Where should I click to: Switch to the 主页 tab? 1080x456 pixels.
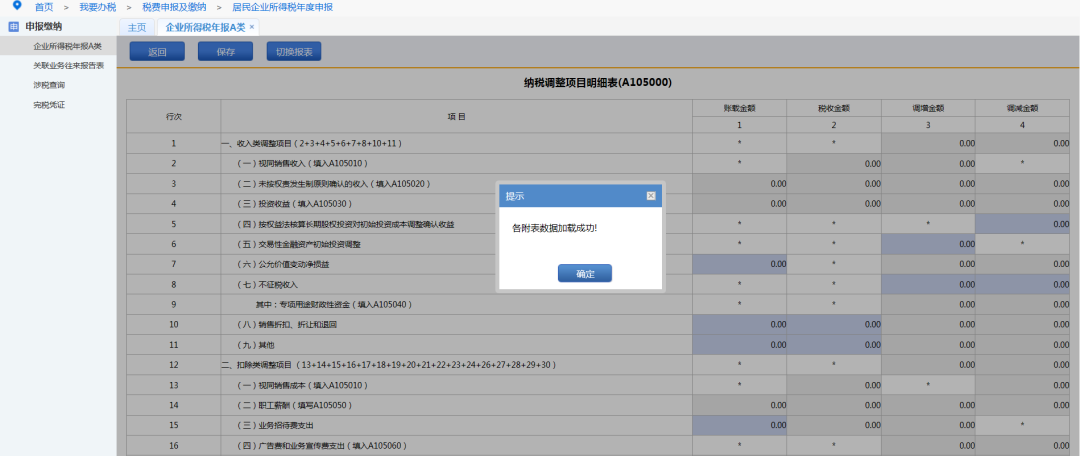click(137, 28)
